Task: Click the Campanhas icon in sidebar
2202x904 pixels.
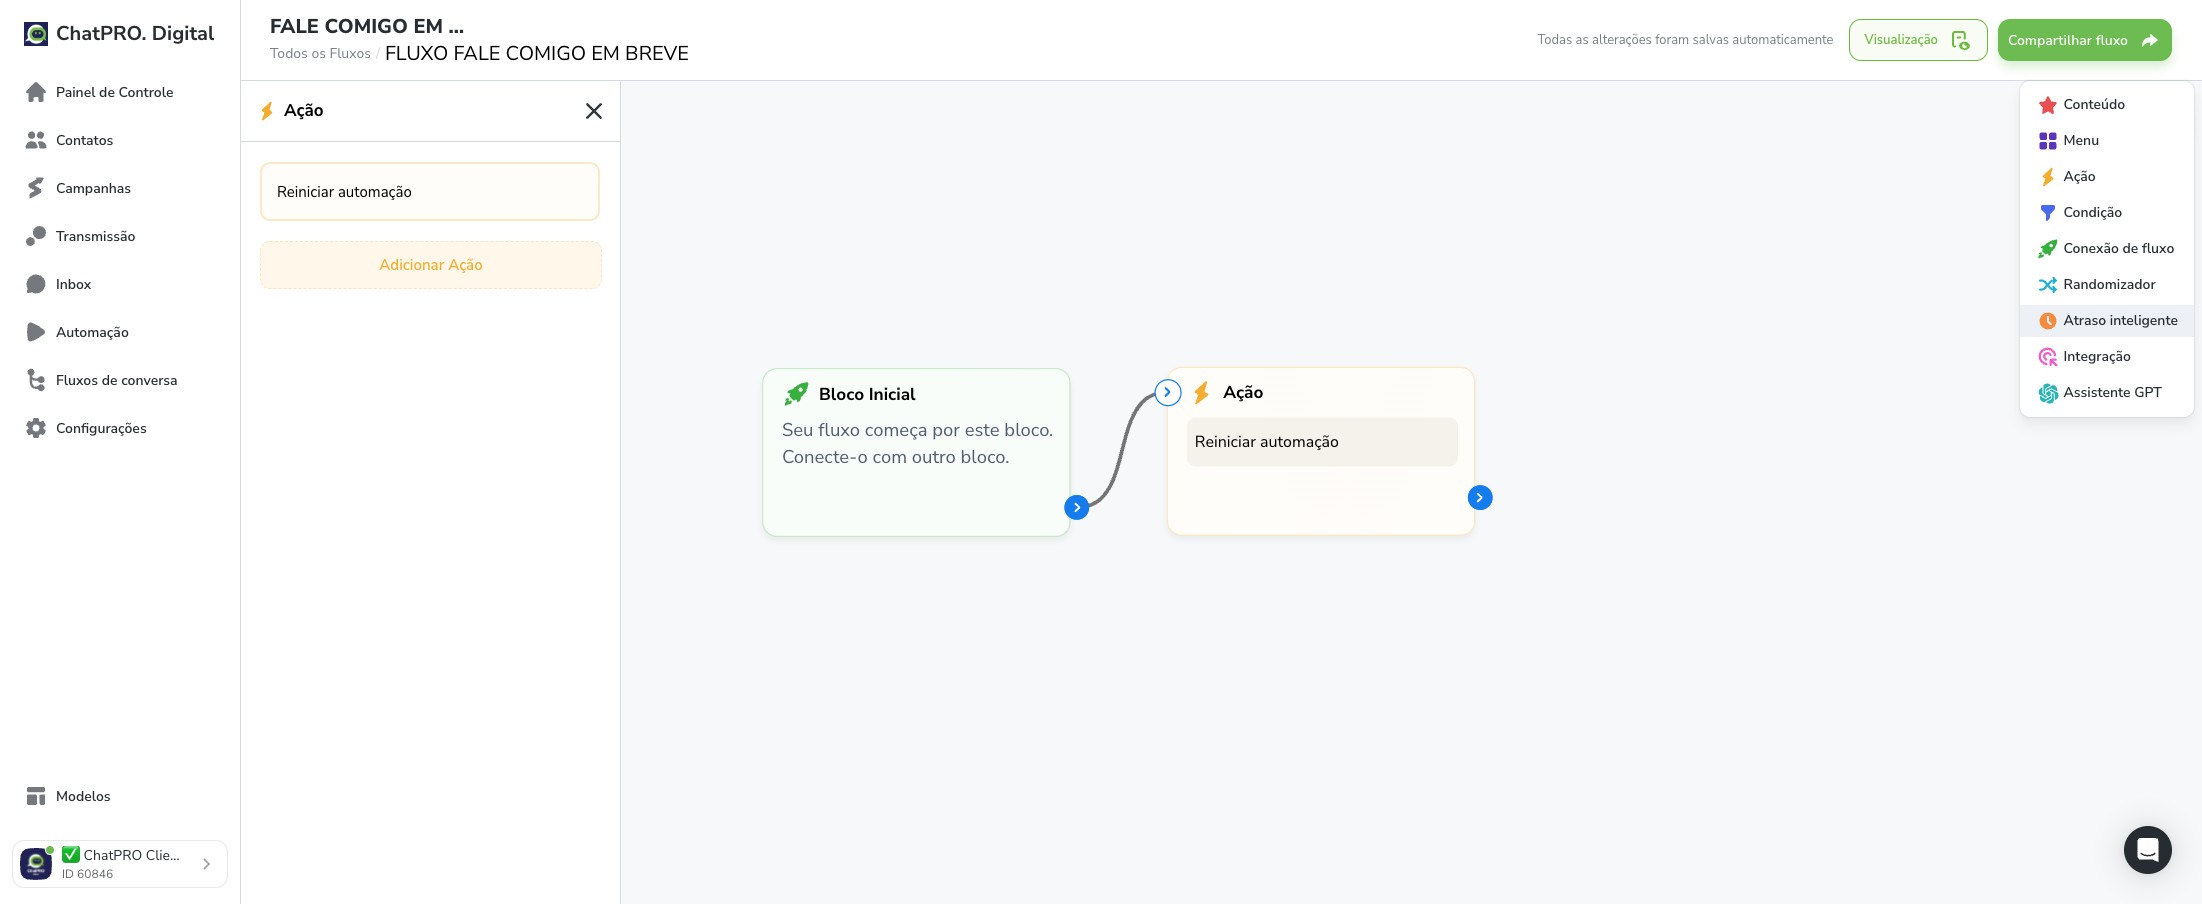Action: tap(36, 188)
